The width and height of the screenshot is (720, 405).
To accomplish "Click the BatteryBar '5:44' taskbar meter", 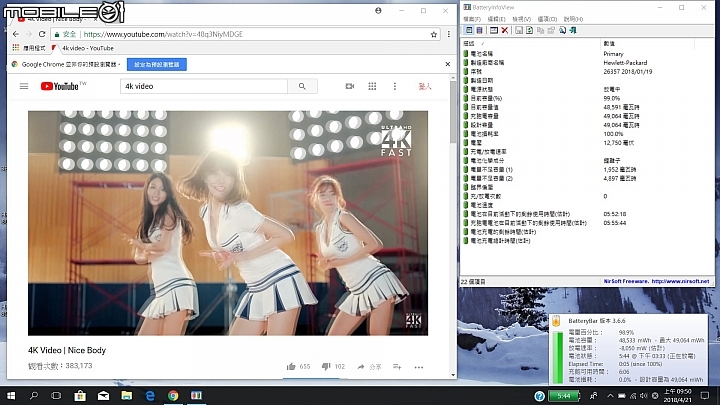I will [x=564, y=396].
